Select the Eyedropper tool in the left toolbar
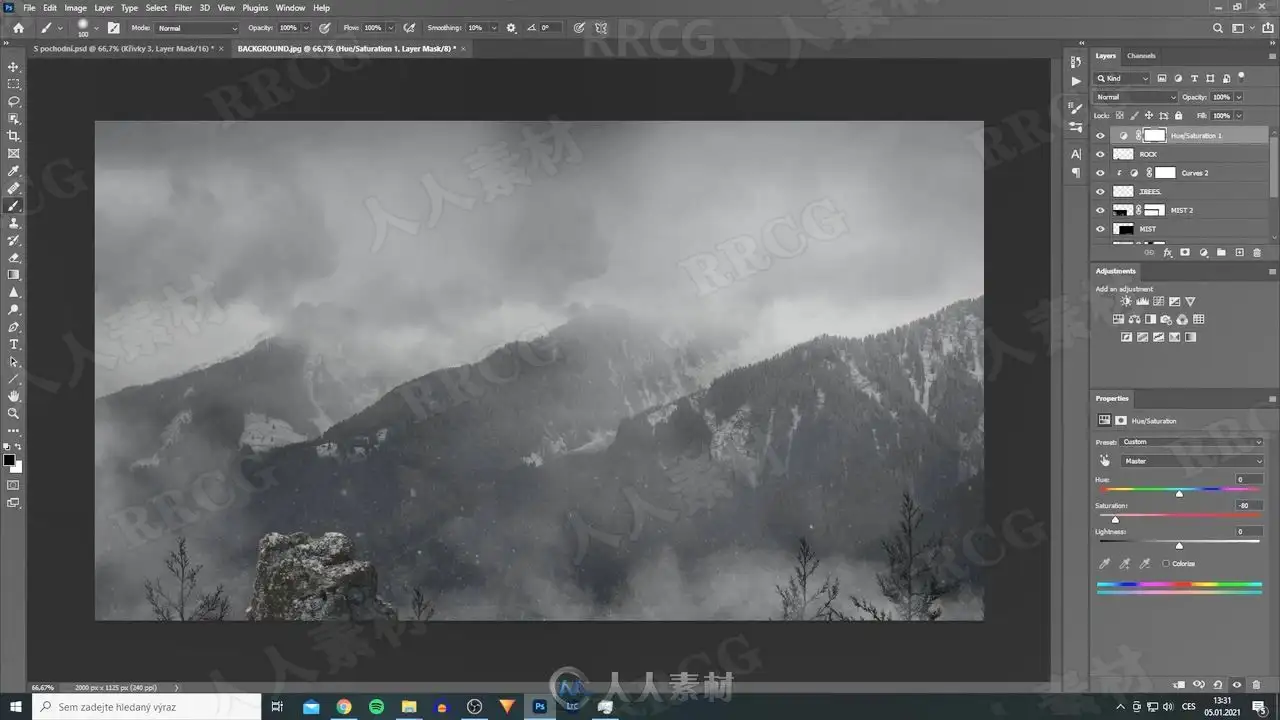1280x720 pixels. point(14,171)
